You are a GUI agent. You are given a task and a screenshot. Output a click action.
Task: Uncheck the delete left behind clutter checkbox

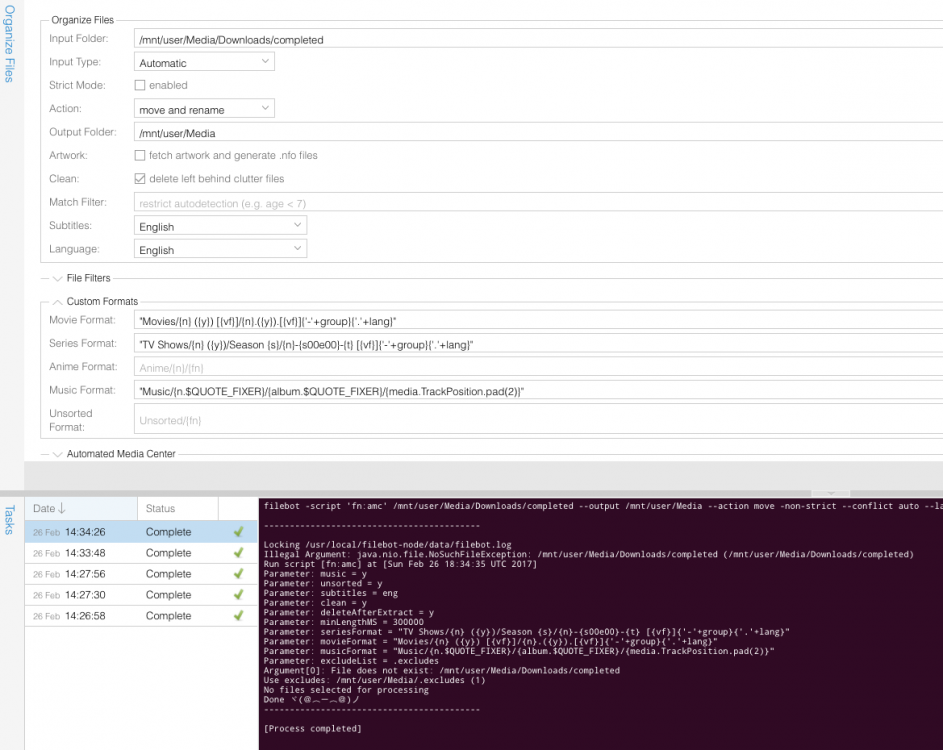(140, 179)
